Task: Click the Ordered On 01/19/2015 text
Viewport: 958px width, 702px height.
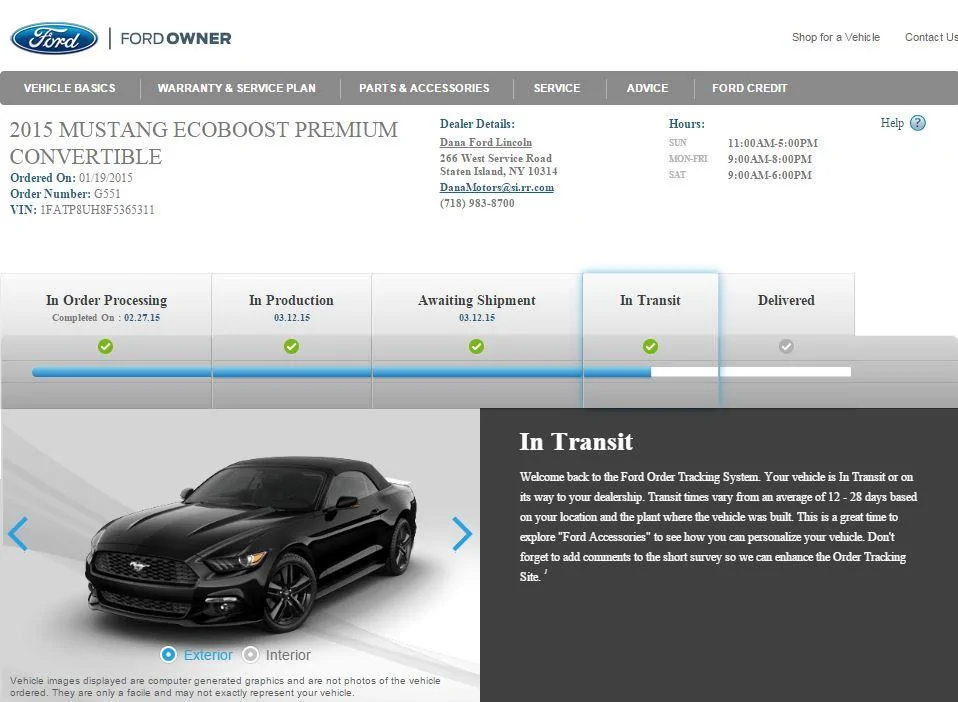Action: coord(71,178)
